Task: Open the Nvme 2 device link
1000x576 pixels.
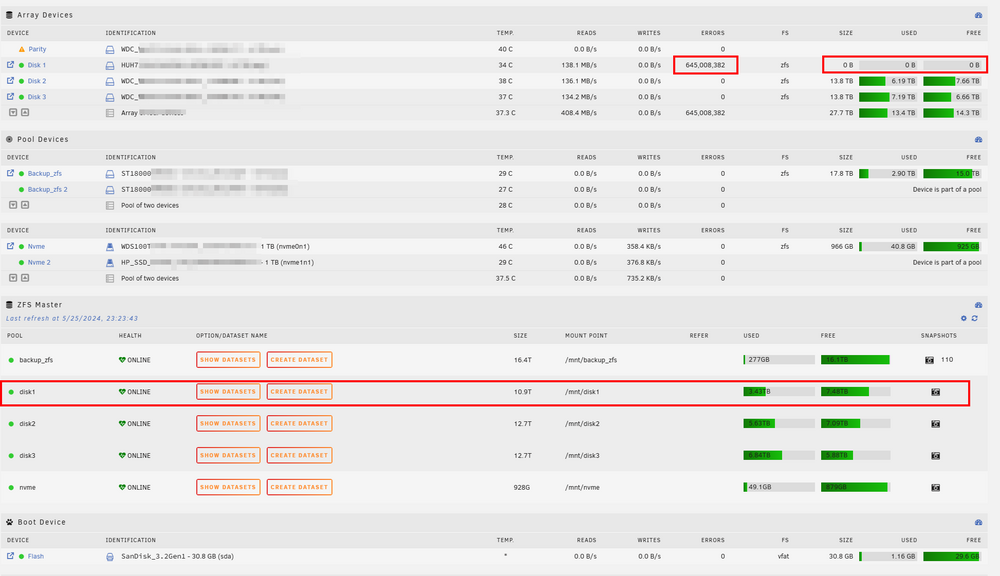Action: click(39, 262)
